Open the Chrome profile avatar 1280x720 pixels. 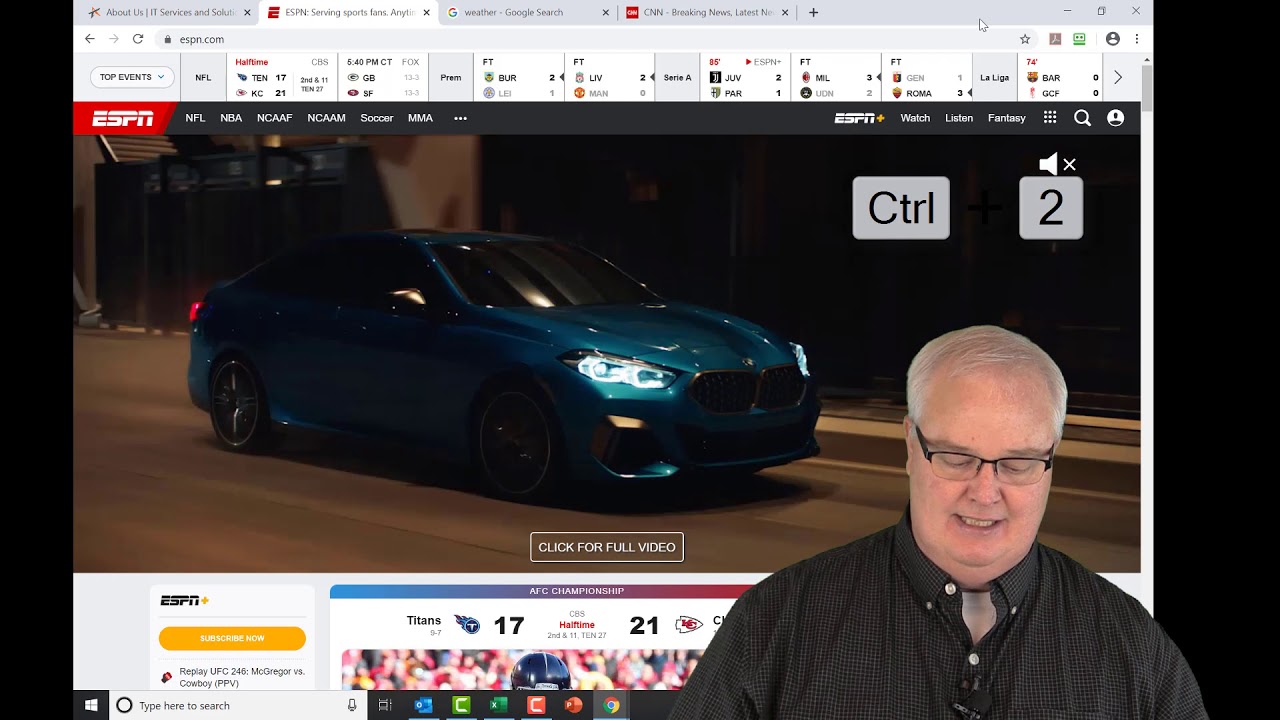[x=1113, y=39]
